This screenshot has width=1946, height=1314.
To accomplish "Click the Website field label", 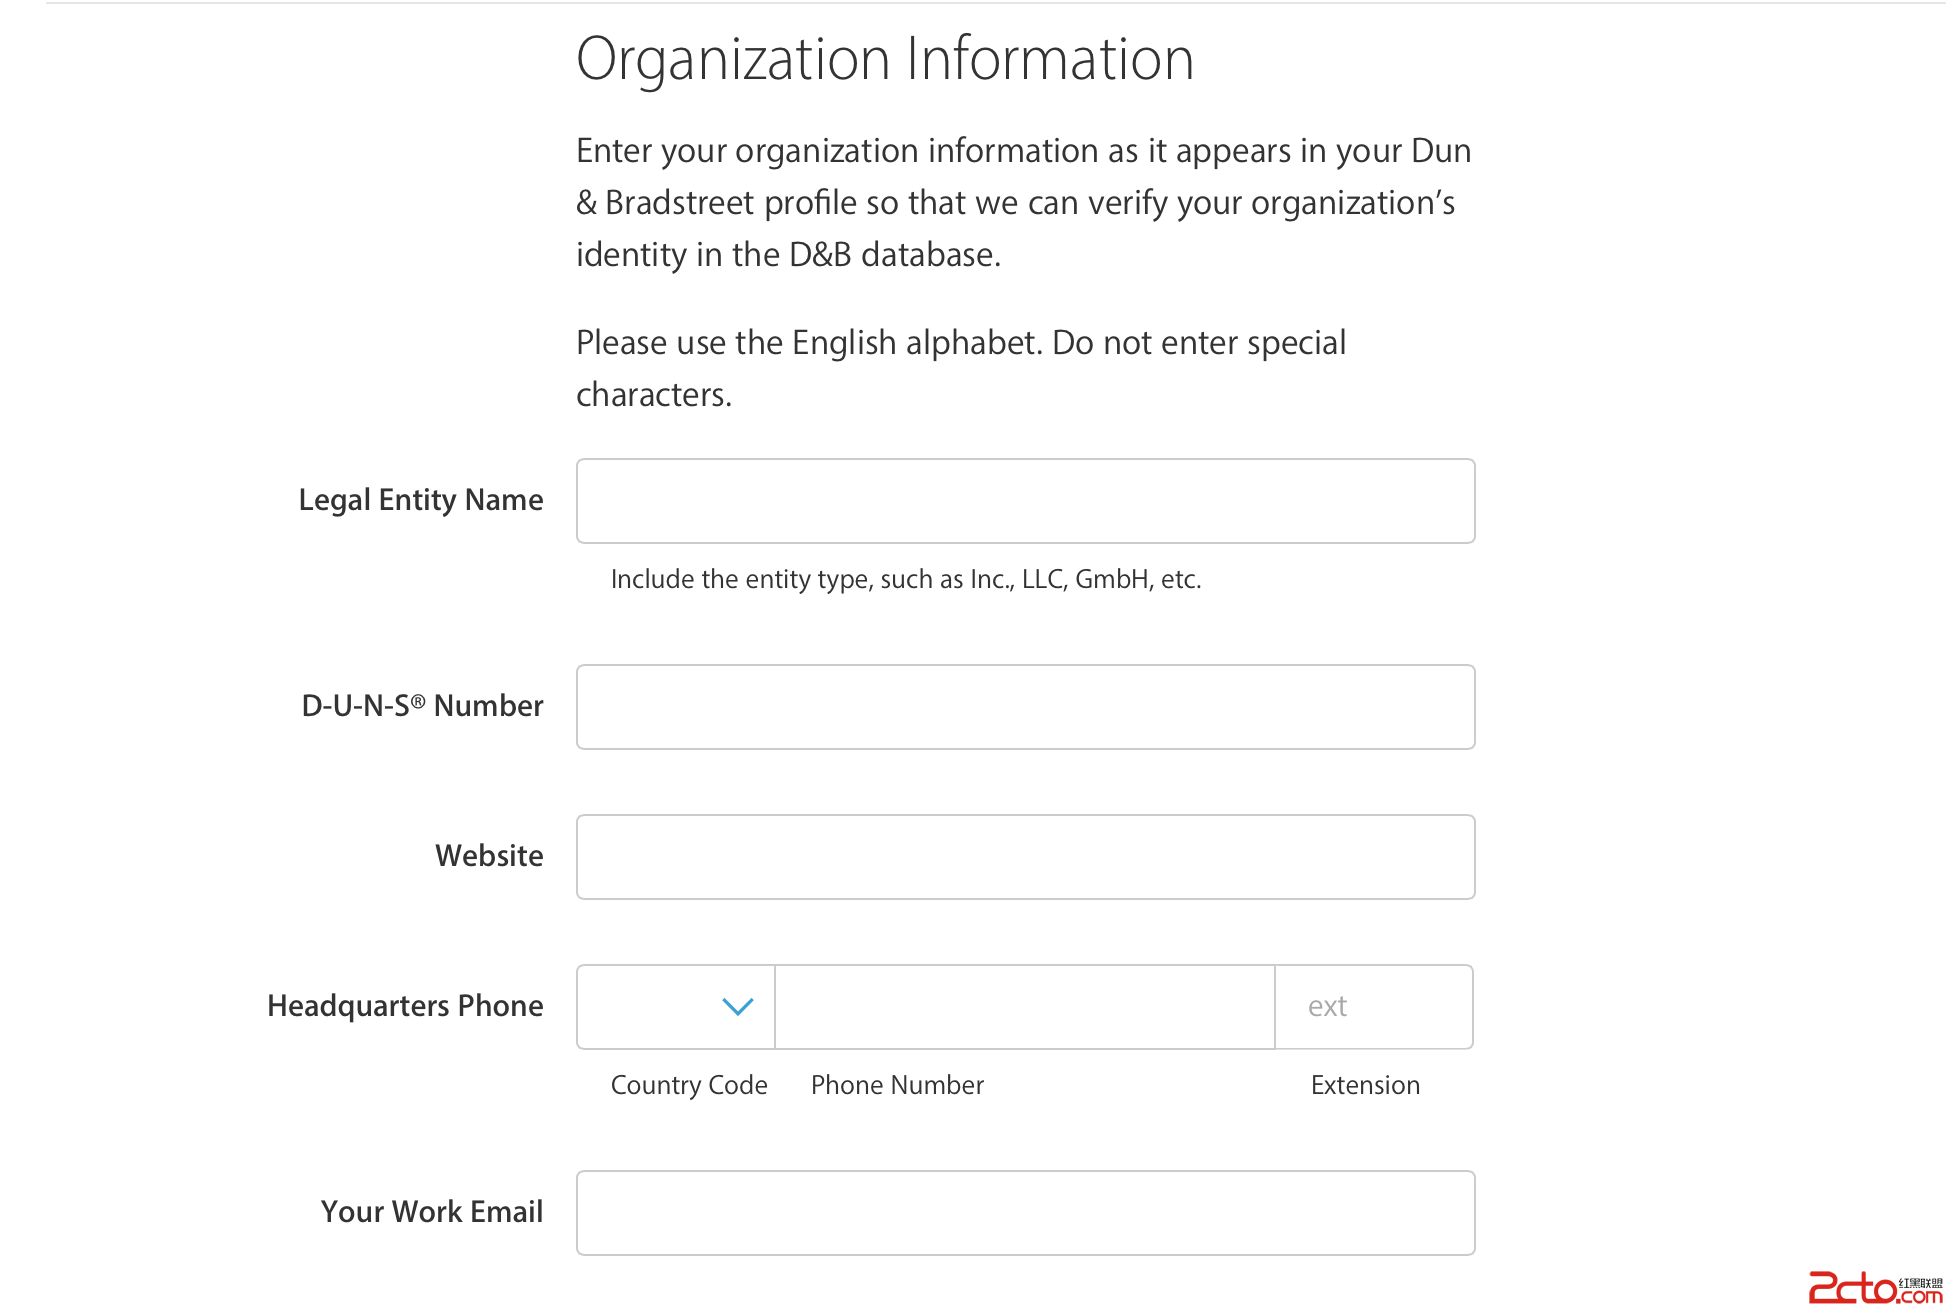I will pos(489,856).
